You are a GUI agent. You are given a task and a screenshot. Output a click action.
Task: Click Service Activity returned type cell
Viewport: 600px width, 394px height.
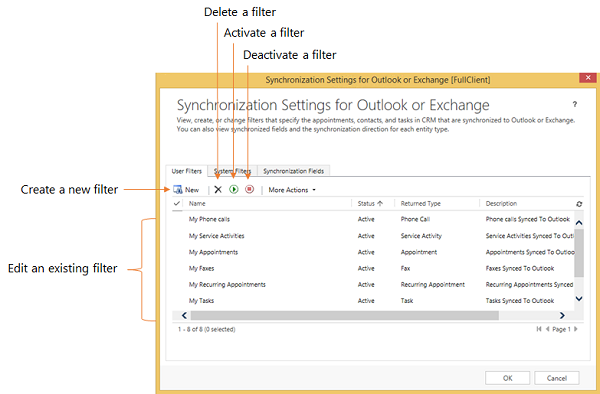pyautogui.click(x=421, y=236)
